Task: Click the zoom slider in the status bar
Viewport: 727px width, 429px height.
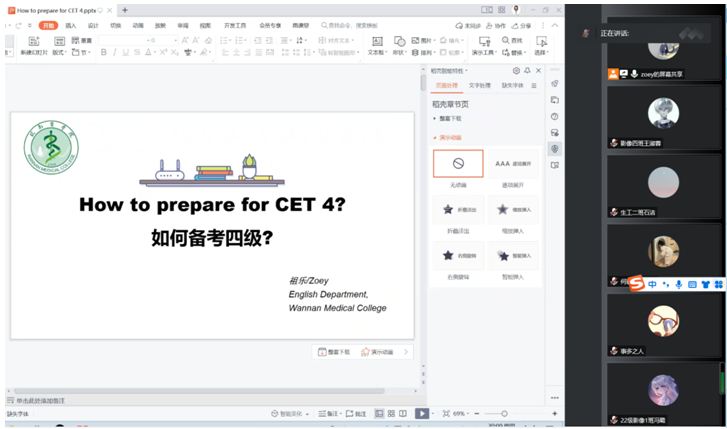Action: [503, 413]
